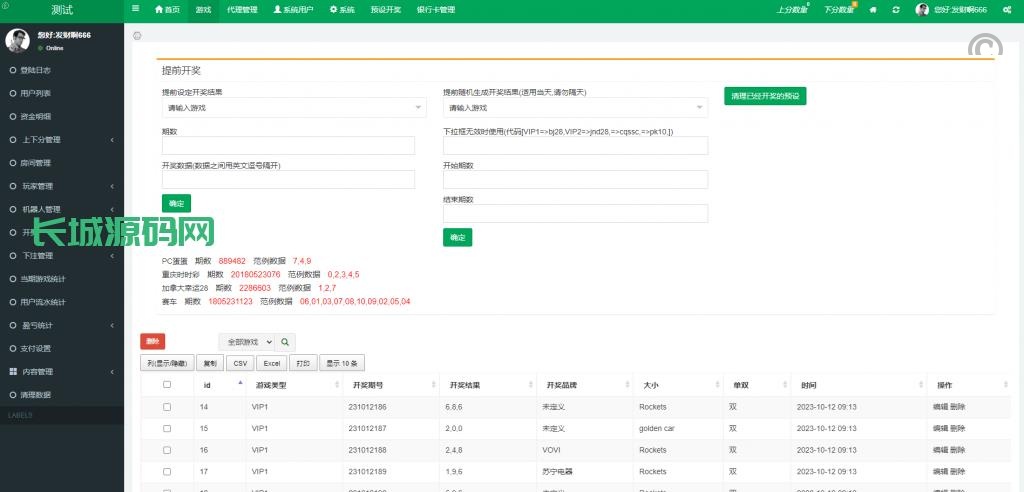Click the 开始期数 input field

coord(575,180)
